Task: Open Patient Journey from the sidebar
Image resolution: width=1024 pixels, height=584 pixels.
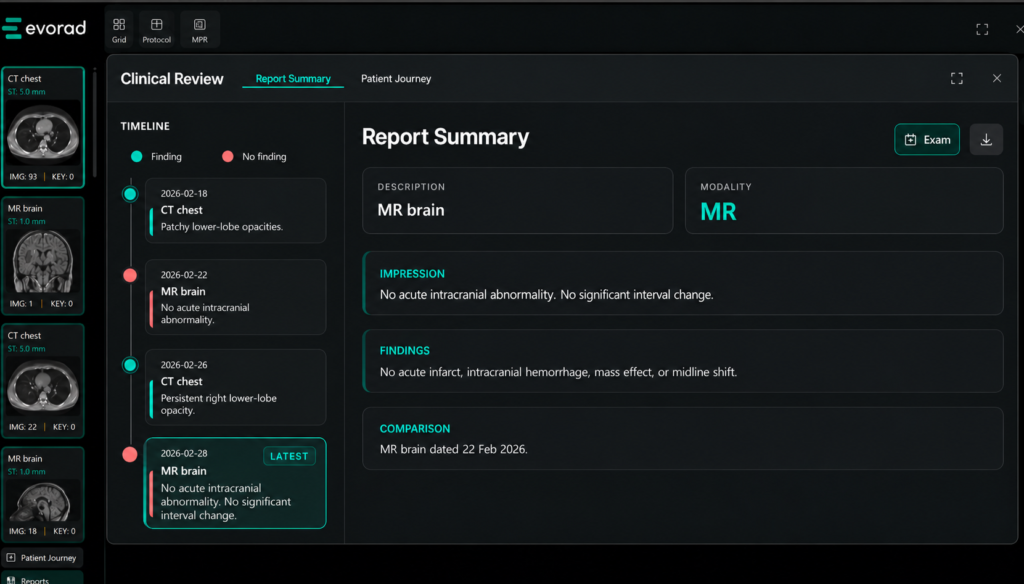Action: click(x=42, y=558)
